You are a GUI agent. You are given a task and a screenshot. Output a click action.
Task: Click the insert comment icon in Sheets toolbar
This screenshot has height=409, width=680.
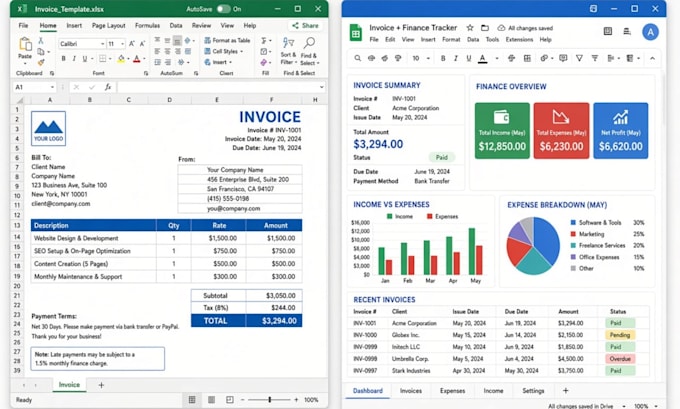[x=563, y=58]
